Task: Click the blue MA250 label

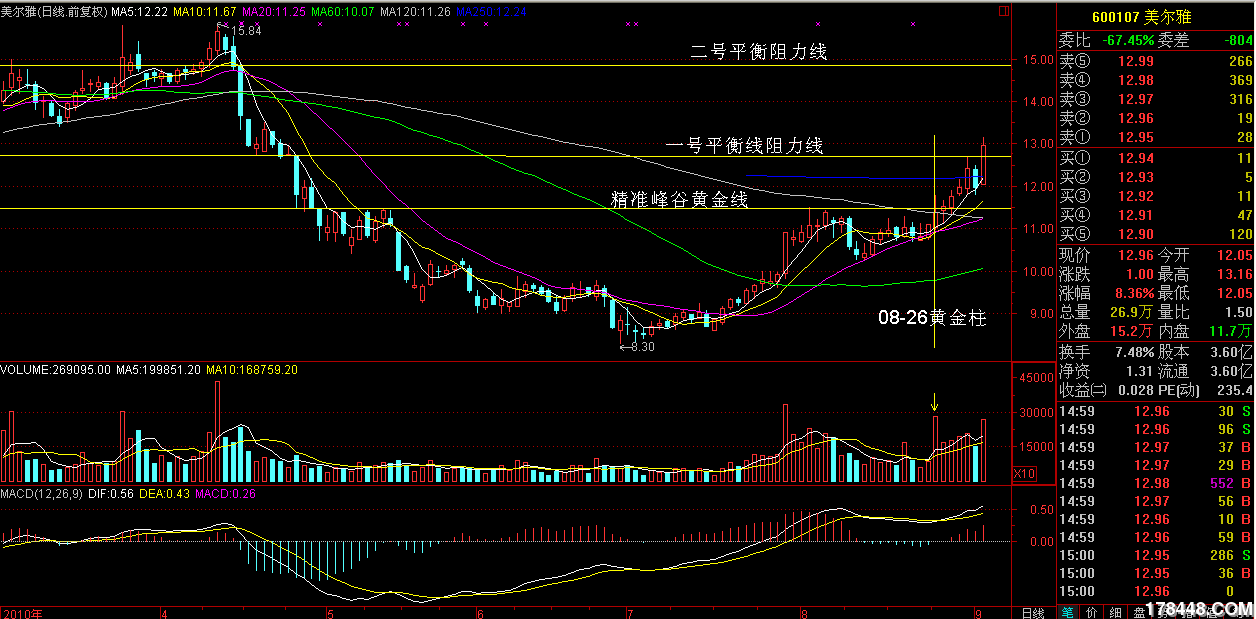Action: pyautogui.click(x=491, y=11)
